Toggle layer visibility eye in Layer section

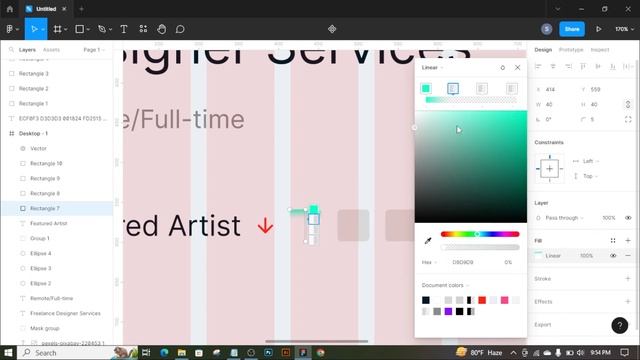coord(628,218)
